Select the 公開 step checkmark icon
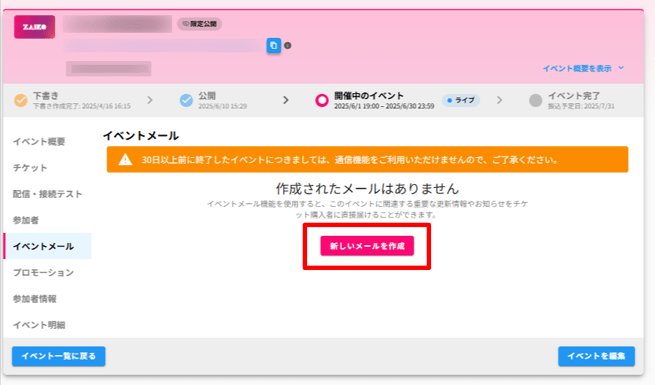This screenshot has width=655, height=385. click(186, 100)
